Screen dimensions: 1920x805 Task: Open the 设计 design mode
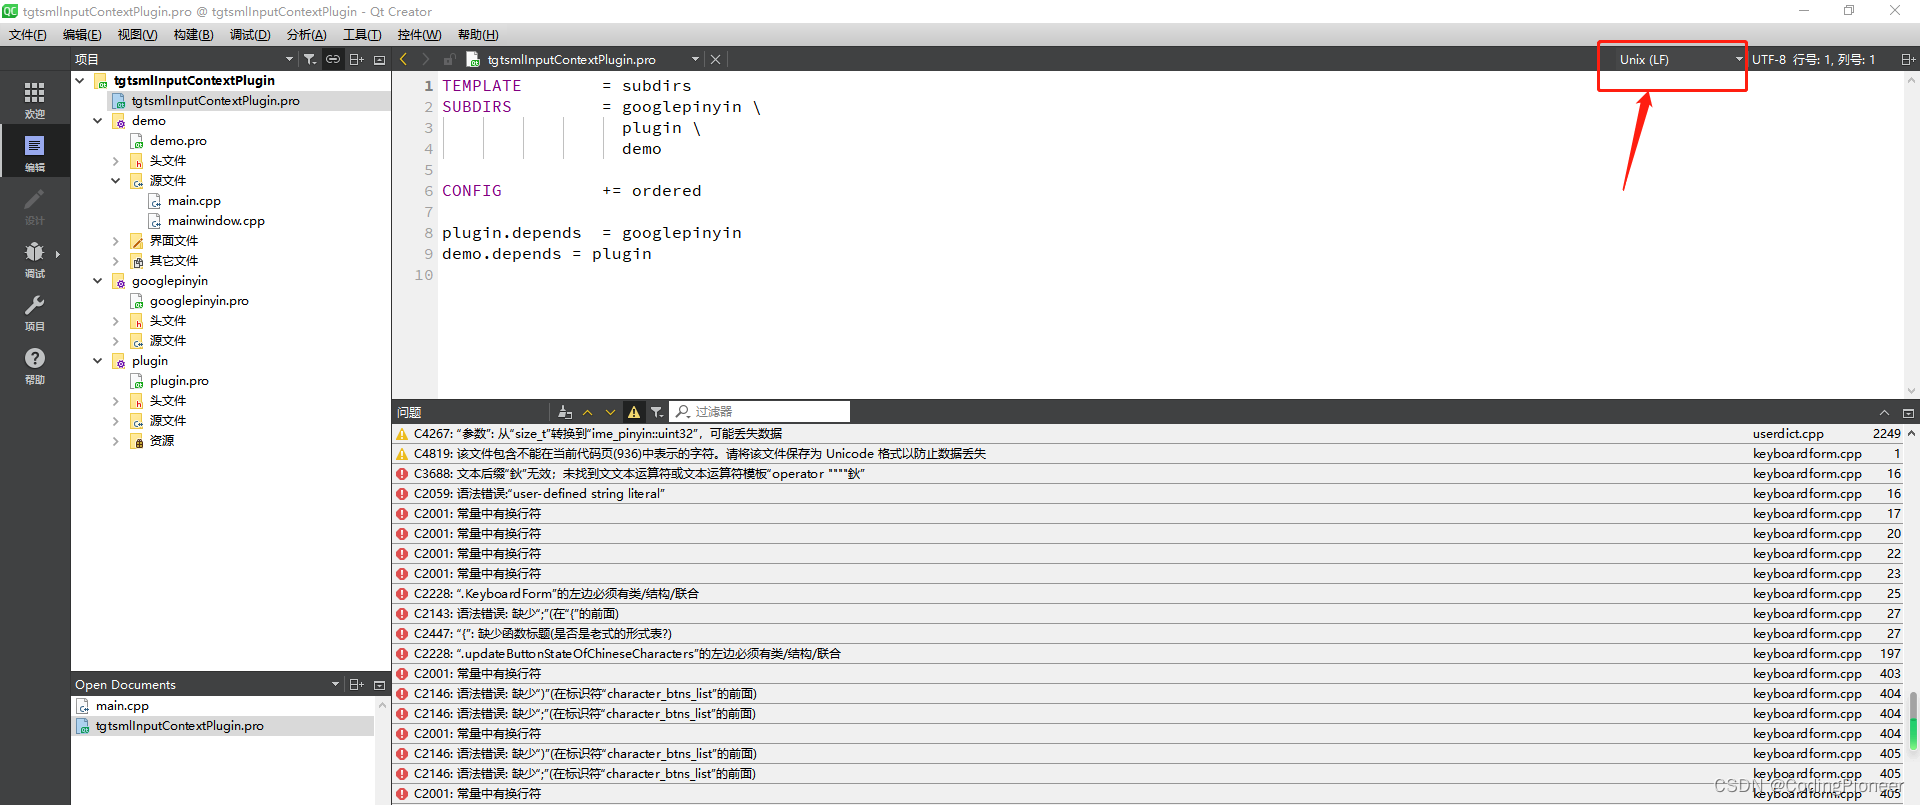click(x=35, y=205)
